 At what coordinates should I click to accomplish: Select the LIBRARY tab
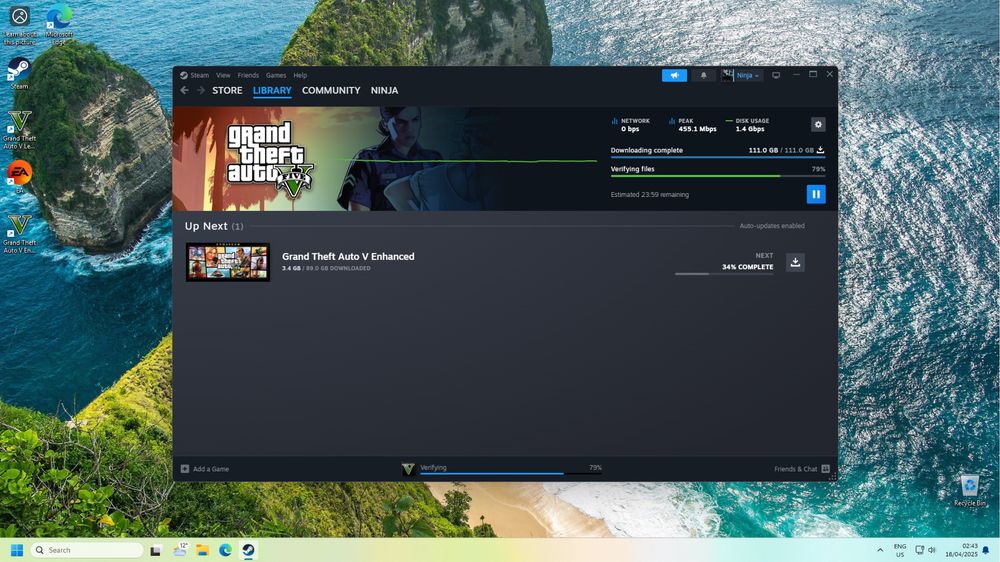point(272,91)
